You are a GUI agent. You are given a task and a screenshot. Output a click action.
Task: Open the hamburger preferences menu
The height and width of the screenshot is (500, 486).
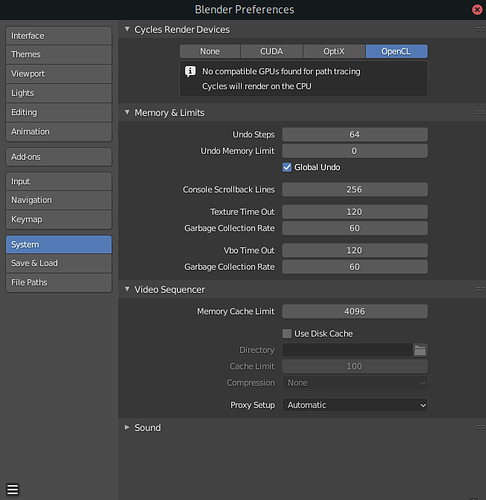tap(13, 489)
